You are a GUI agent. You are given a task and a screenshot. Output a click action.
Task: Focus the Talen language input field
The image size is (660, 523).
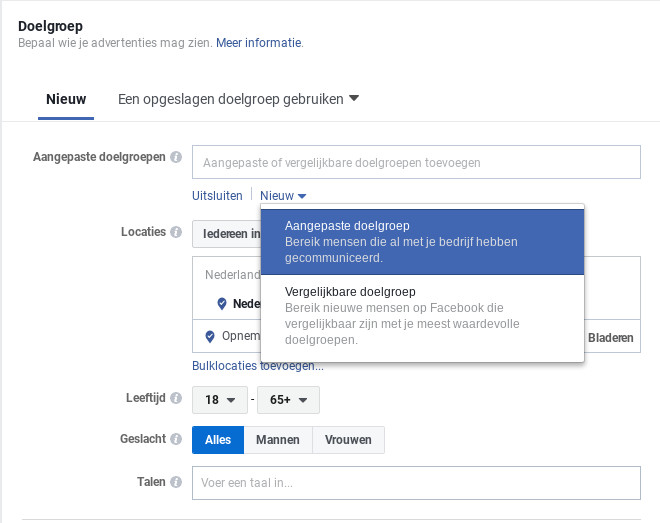(416, 483)
